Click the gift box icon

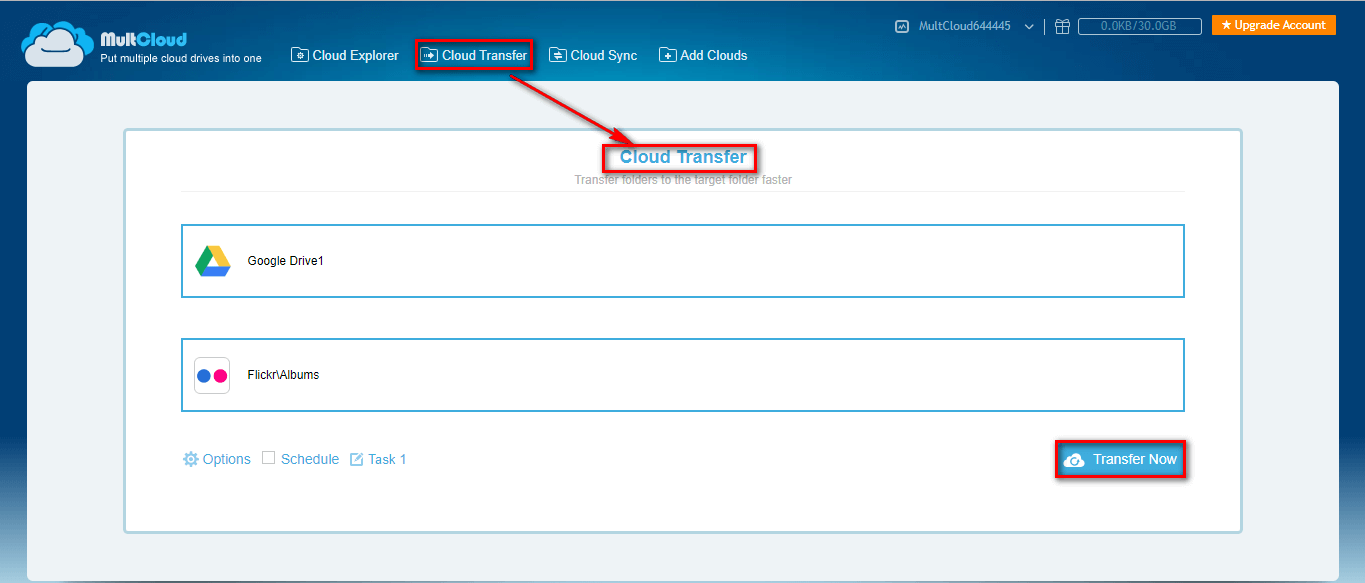pos(1062,27)
